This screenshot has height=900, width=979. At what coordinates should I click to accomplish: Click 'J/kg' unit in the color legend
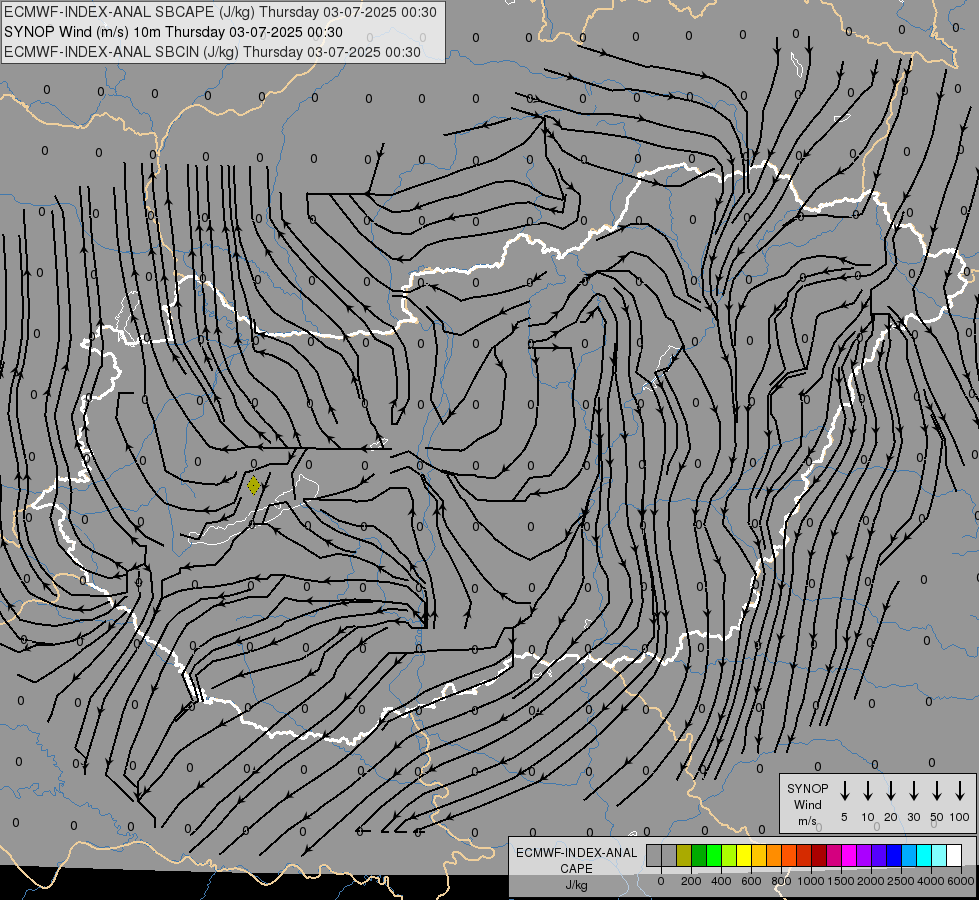576,885
